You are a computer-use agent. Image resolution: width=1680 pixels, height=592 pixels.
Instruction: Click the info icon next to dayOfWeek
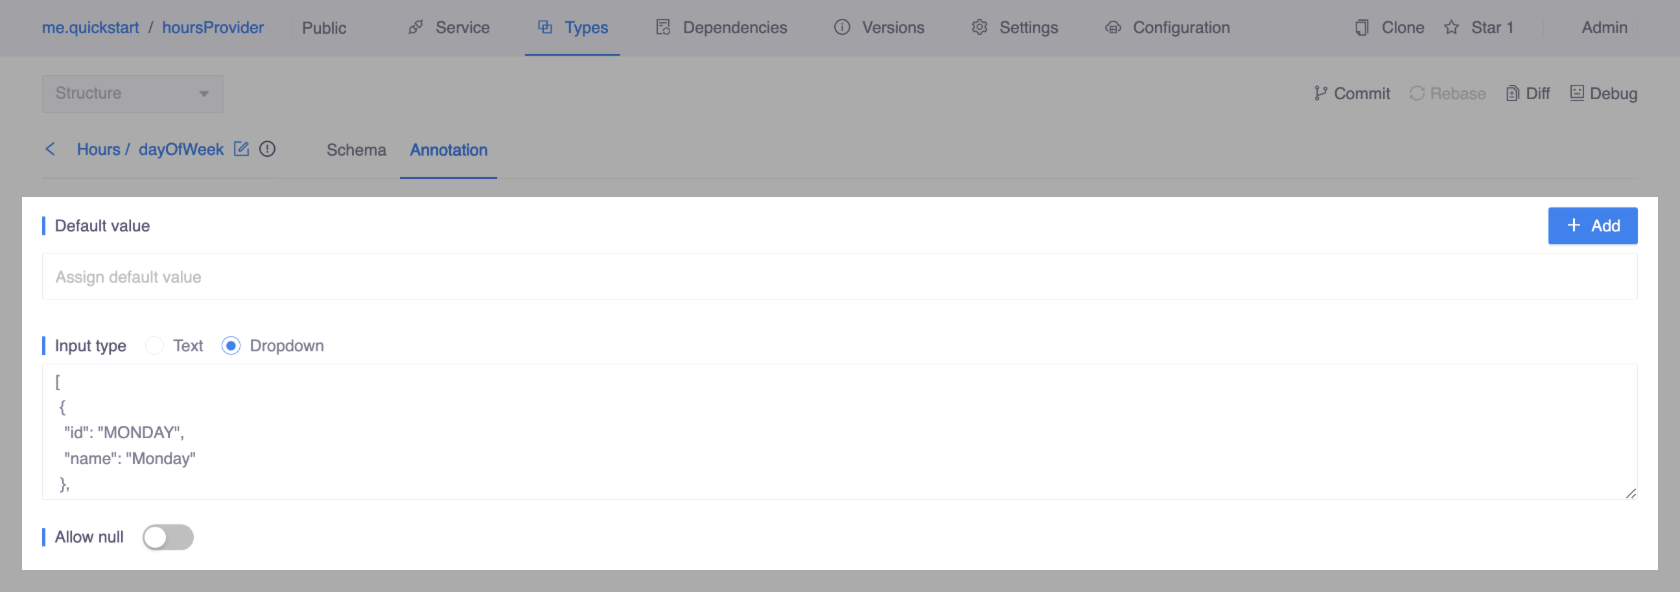(267, 149)
